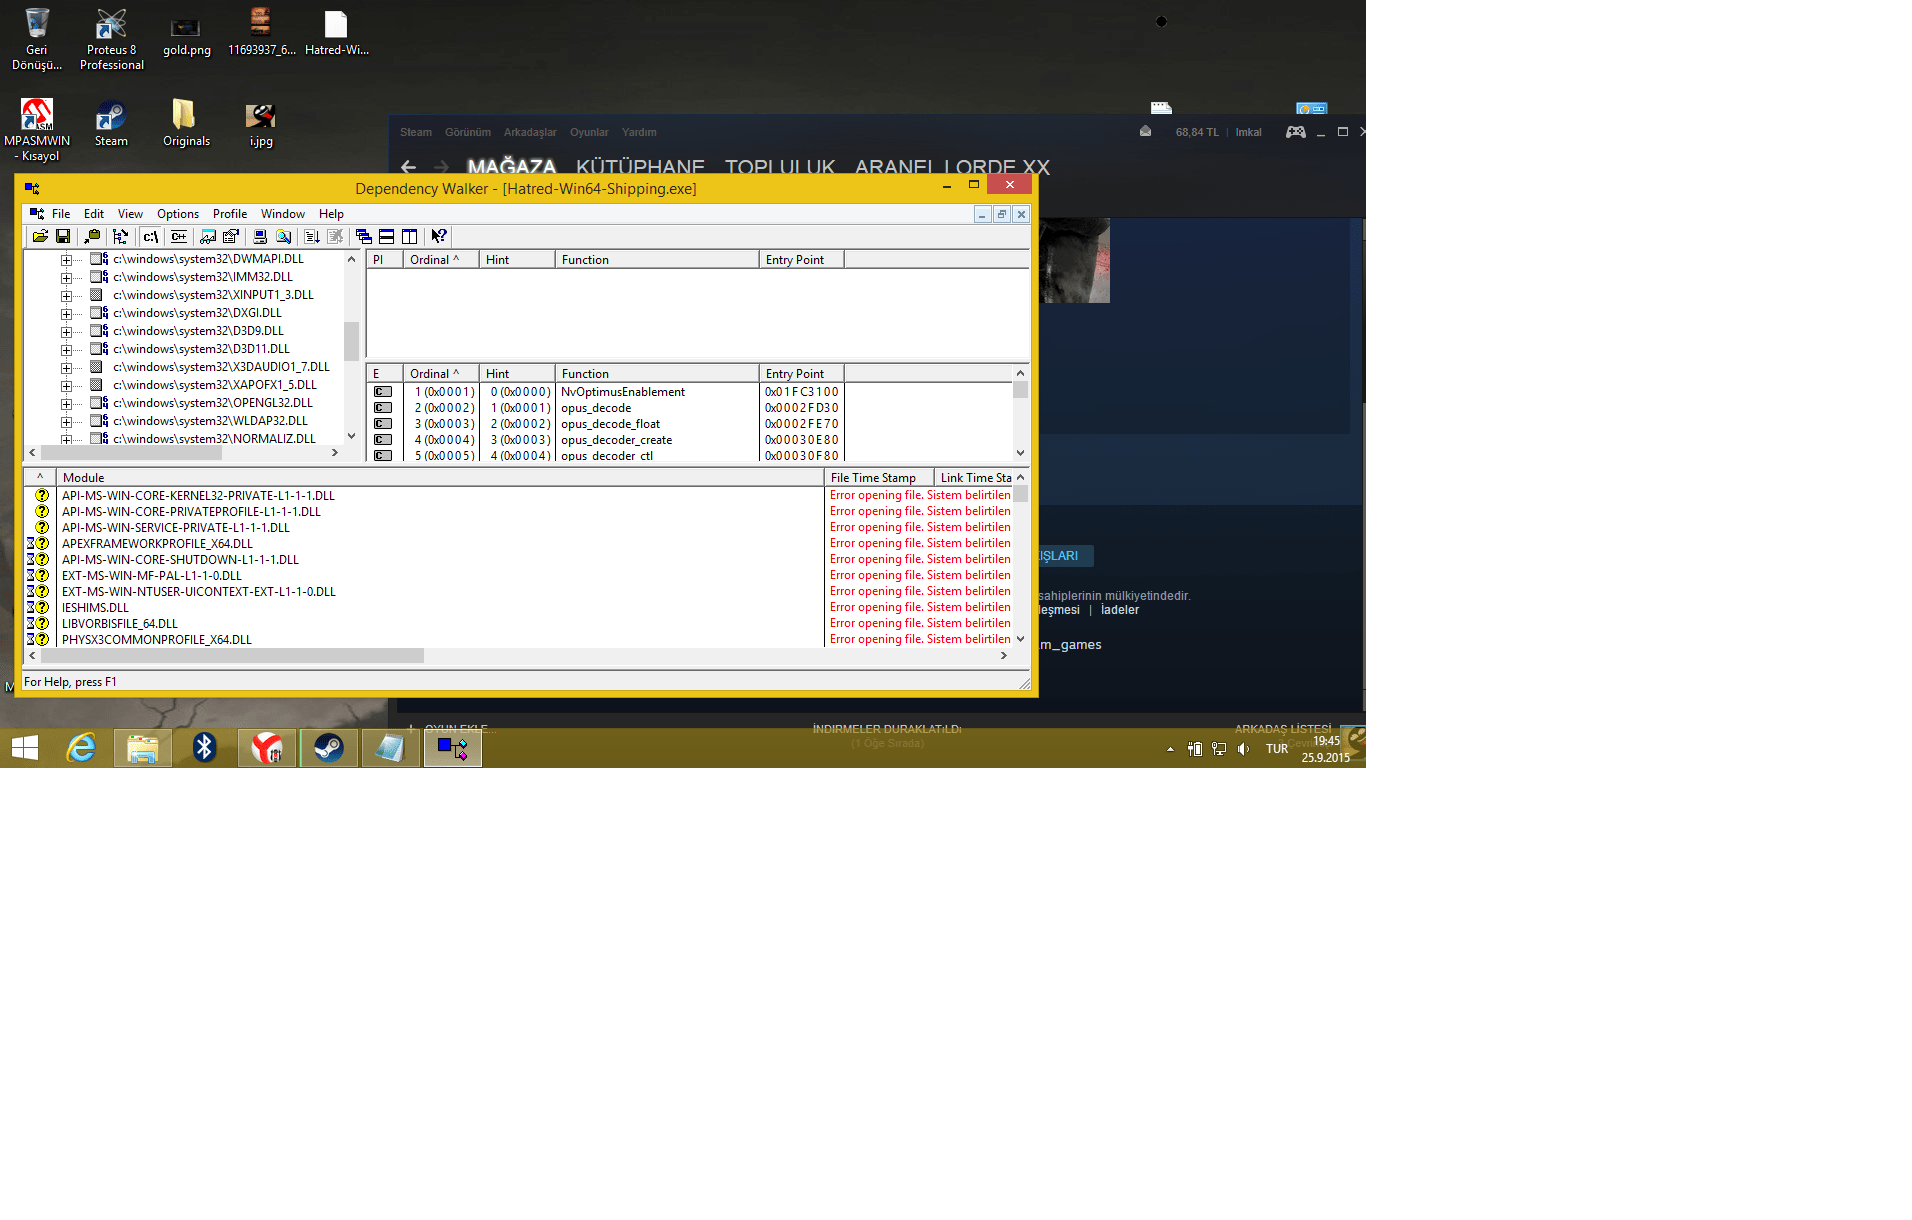This screenshot has height=1220, width=1912.
Task: Toggle Undecorate C++ Functions button
Action: 179,237
